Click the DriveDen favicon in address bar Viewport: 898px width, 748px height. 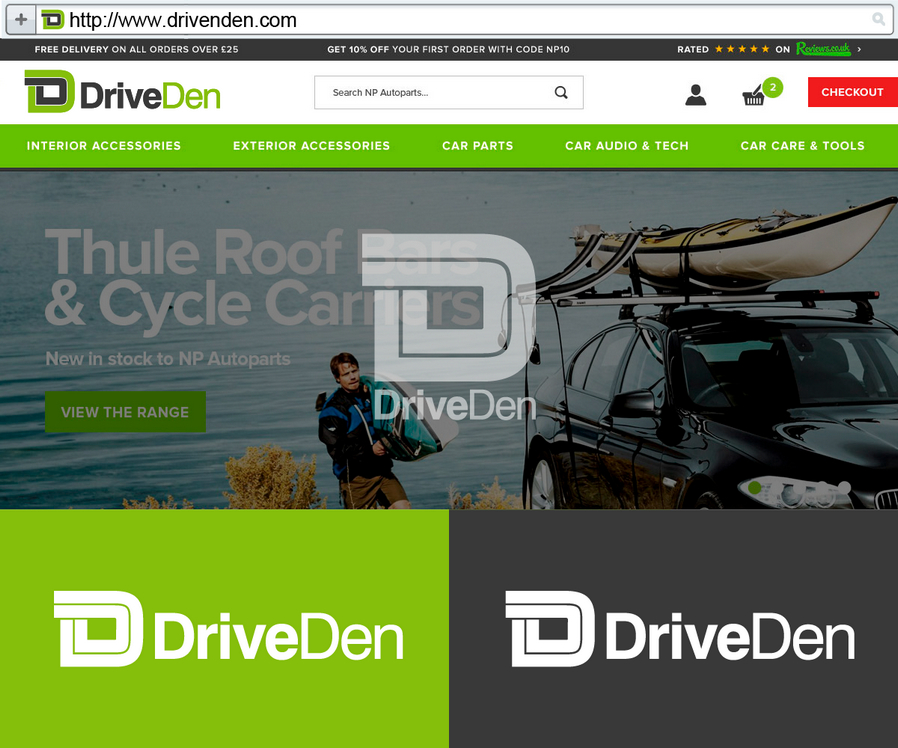(x=53, y=20)
